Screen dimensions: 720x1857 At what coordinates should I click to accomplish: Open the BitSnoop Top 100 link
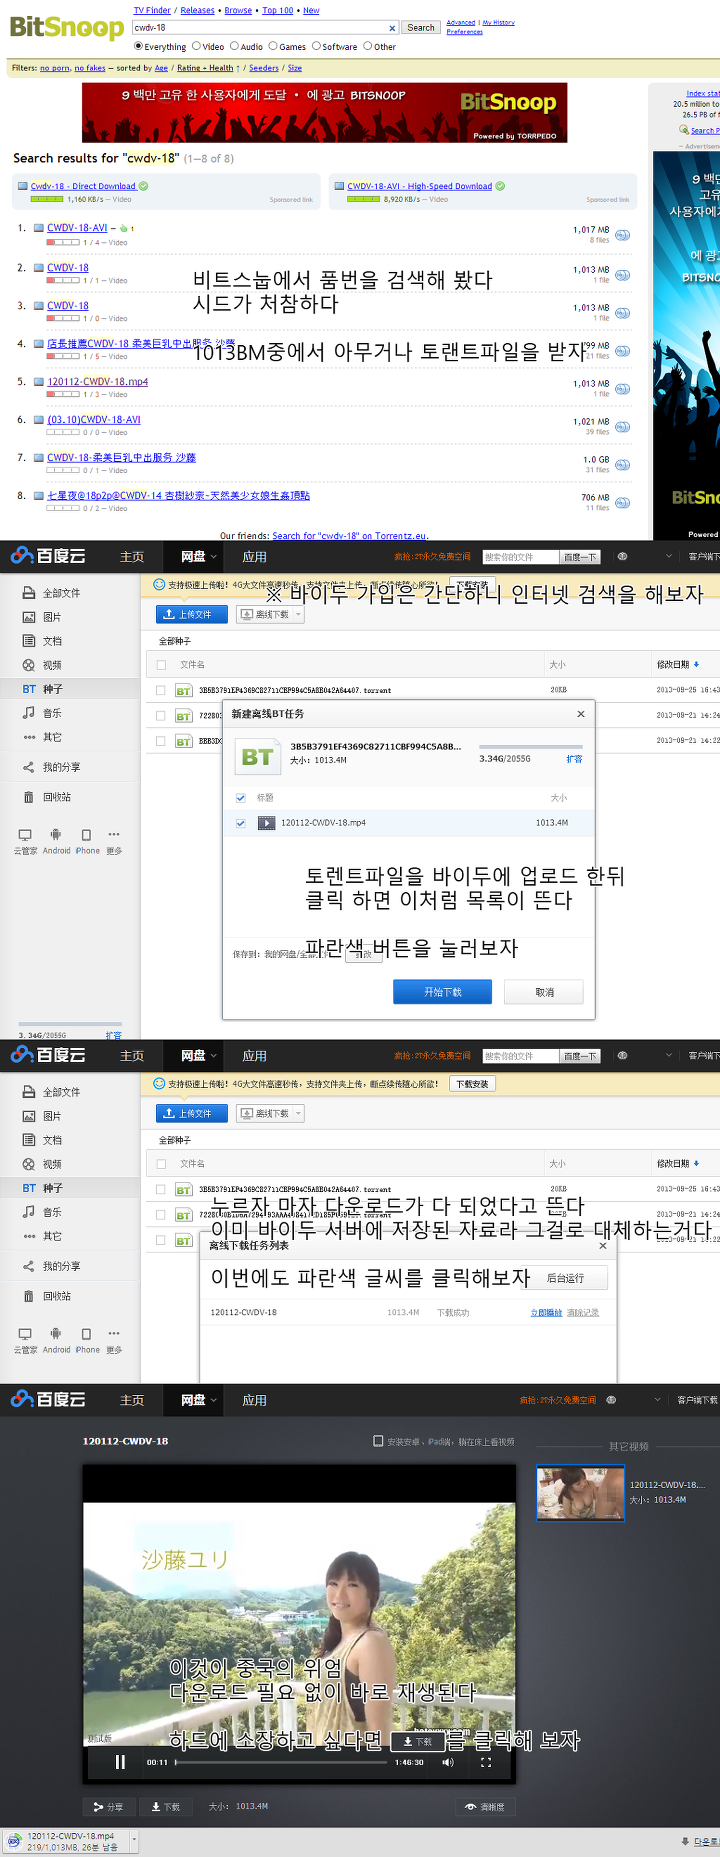(x=278, y=10)
